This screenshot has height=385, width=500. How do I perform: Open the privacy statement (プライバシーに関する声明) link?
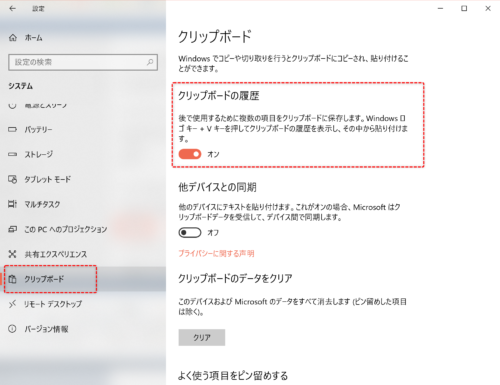coord(216,253)
